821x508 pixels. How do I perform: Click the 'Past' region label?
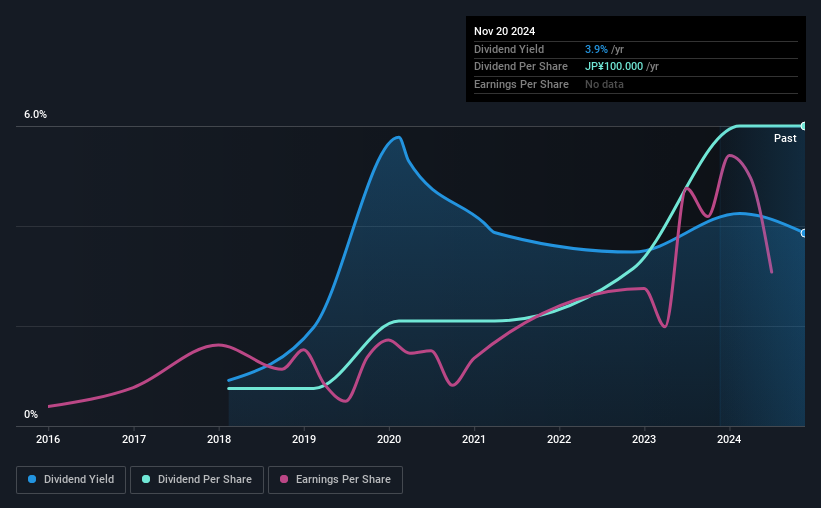tap(785, 138)
